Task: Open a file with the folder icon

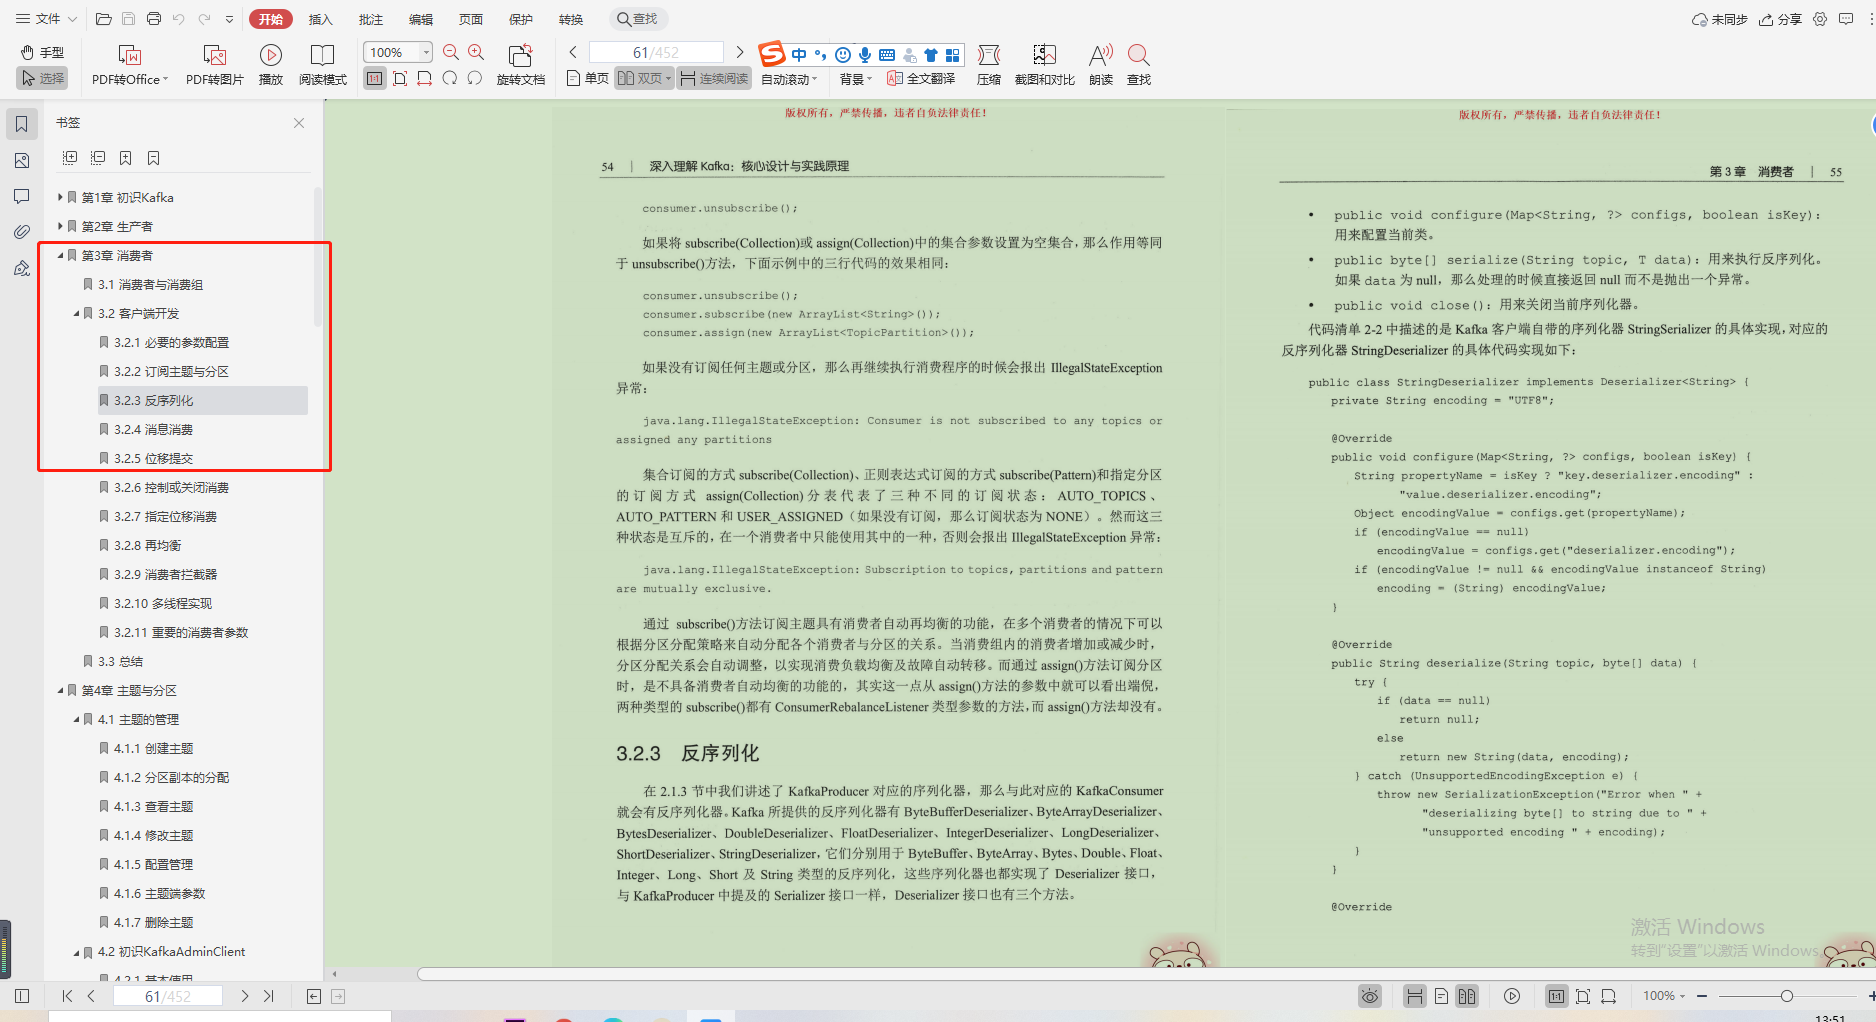Action: click(103, 19)
